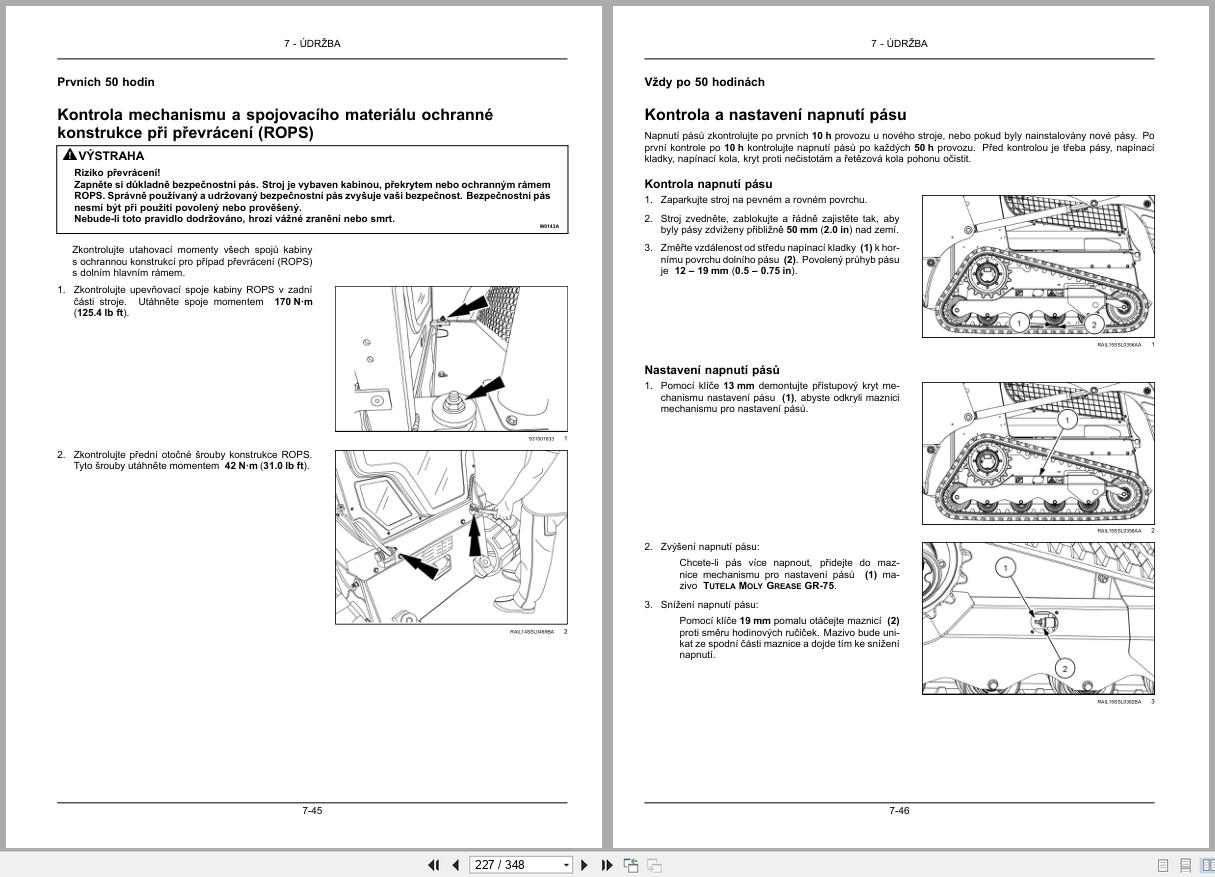The image size is (1215, 877).
Task: Click the go to previous view icon
Action: coord(631,865)
